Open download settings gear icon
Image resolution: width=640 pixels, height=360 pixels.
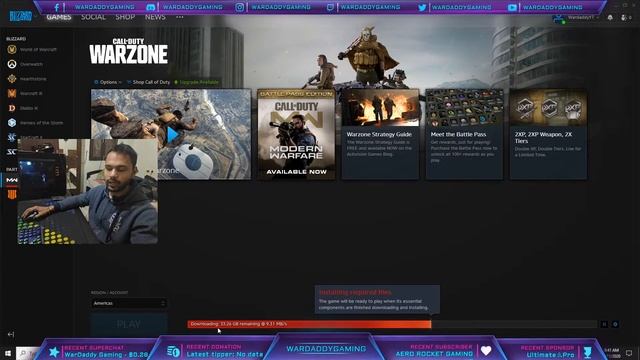(x=615, y=324)
